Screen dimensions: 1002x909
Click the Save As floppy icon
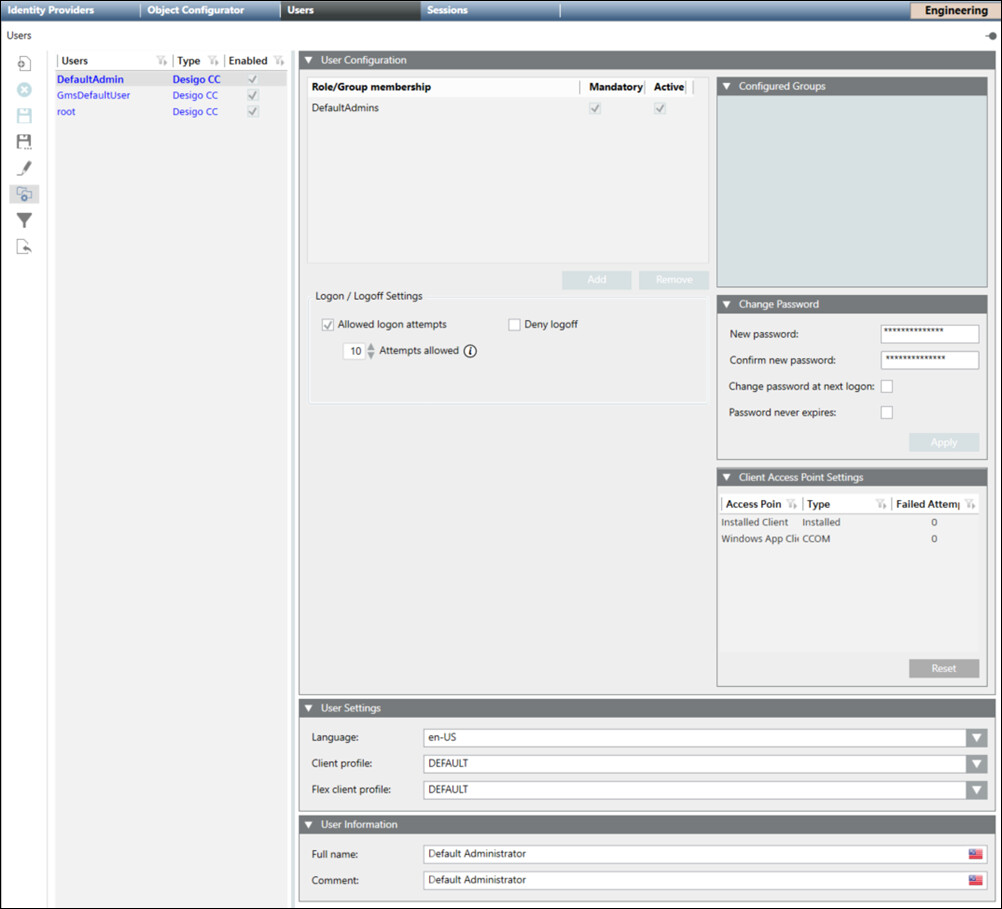point(25,142)
